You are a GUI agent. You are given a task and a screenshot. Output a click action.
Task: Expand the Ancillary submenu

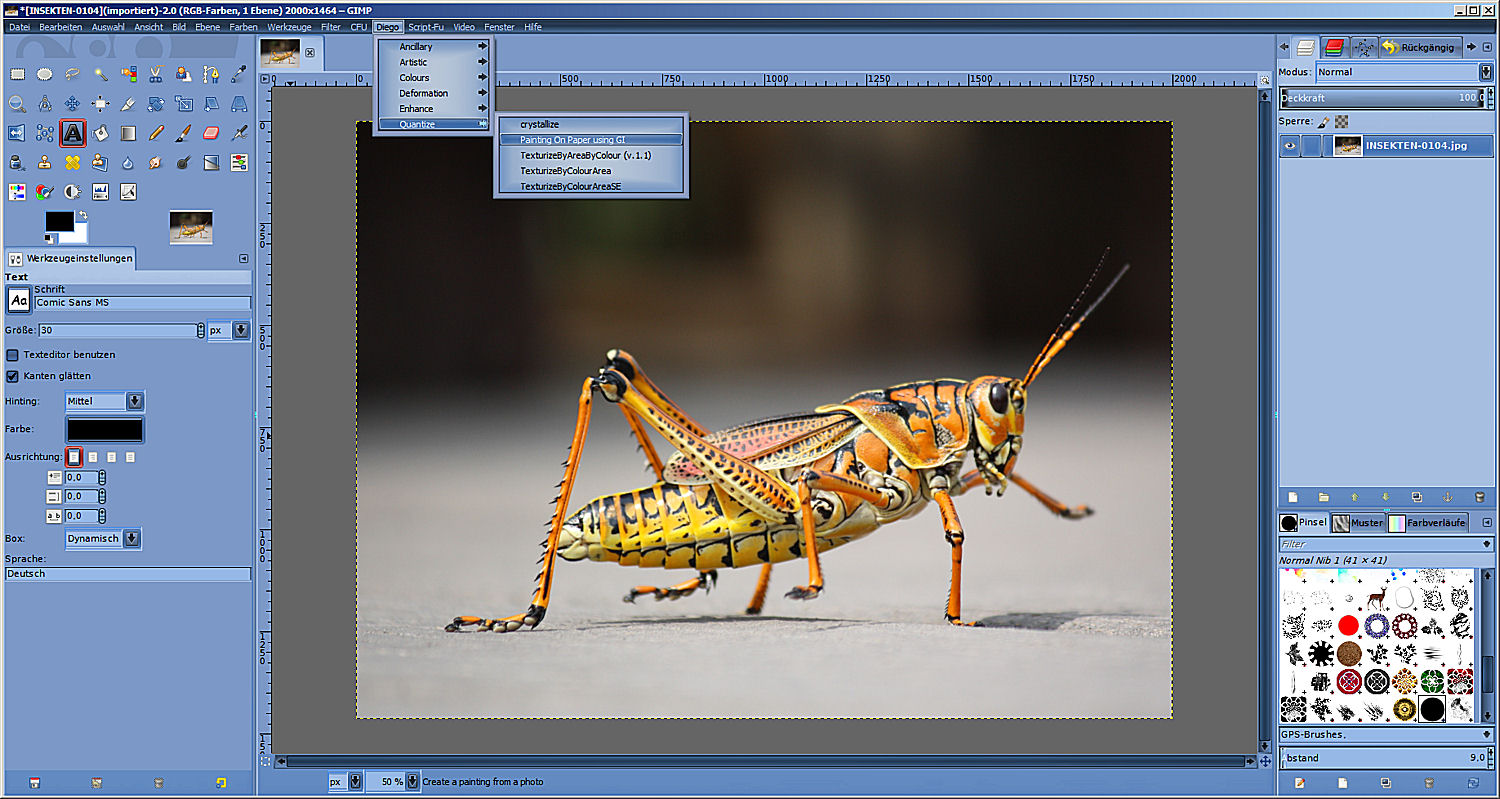tap(433, 47)
